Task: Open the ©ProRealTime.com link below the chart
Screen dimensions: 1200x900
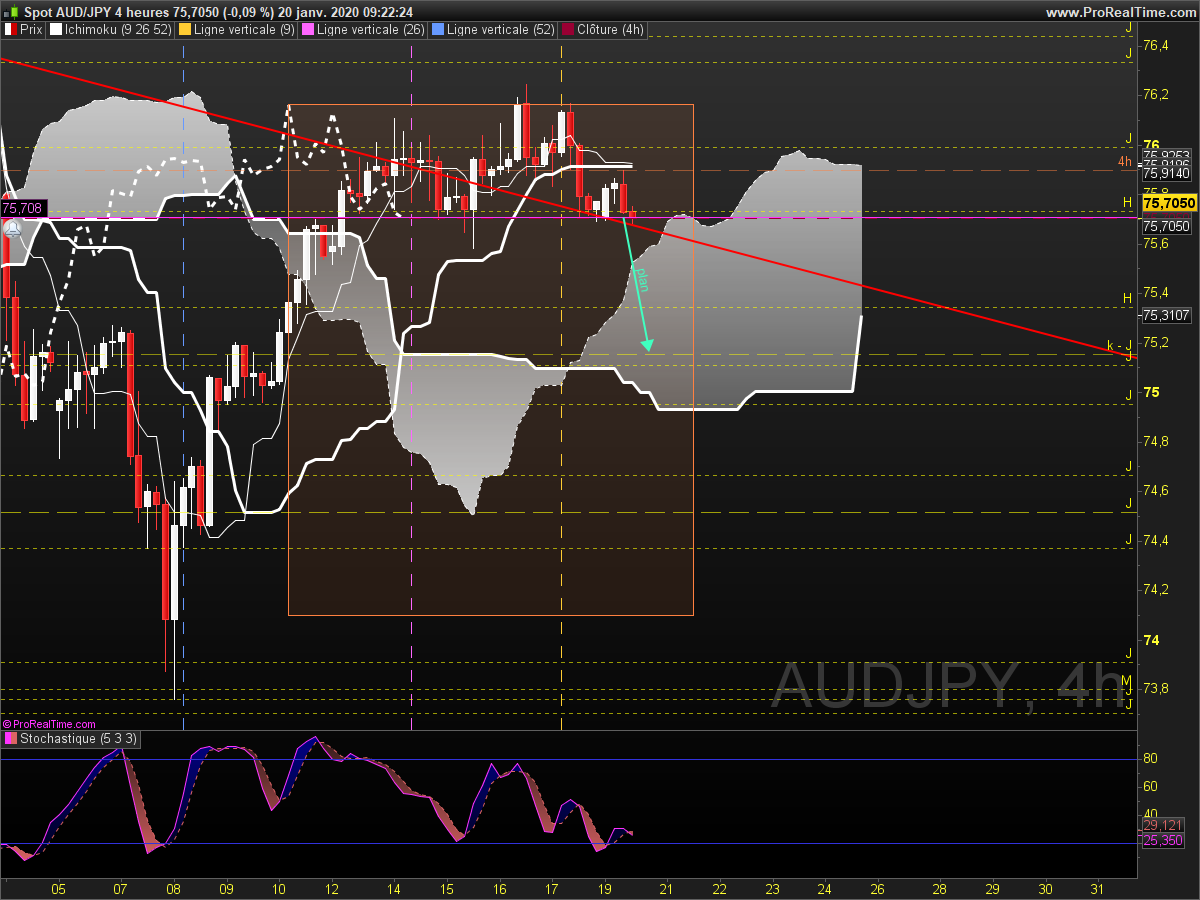Action: (x=49, y=724)
